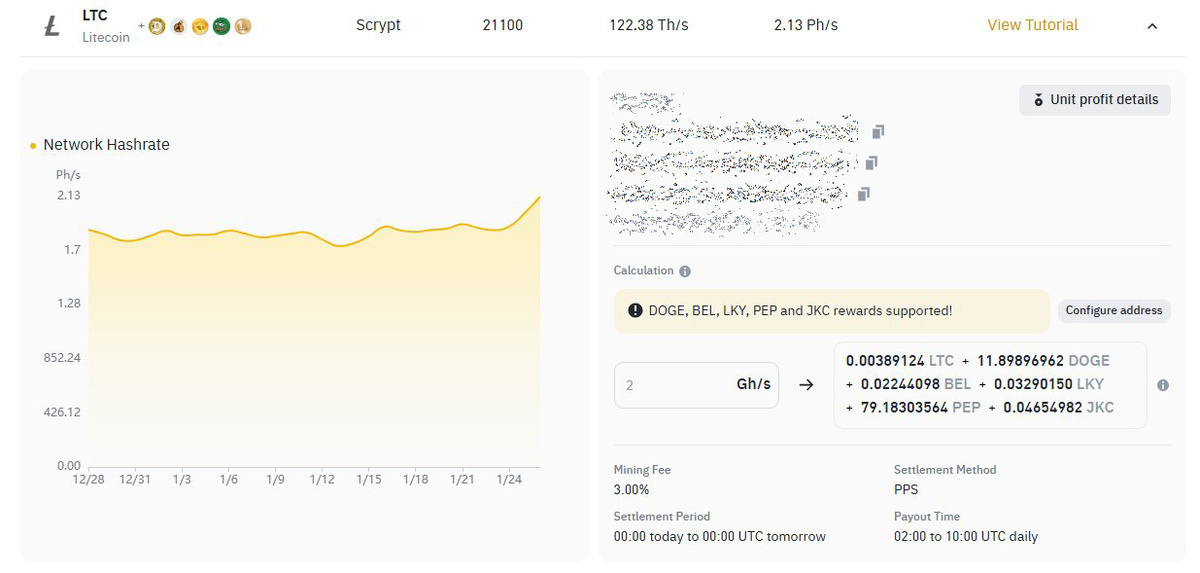1200x573 pixels.
Task: Copy the third mining address
Action: pos(863,193)
